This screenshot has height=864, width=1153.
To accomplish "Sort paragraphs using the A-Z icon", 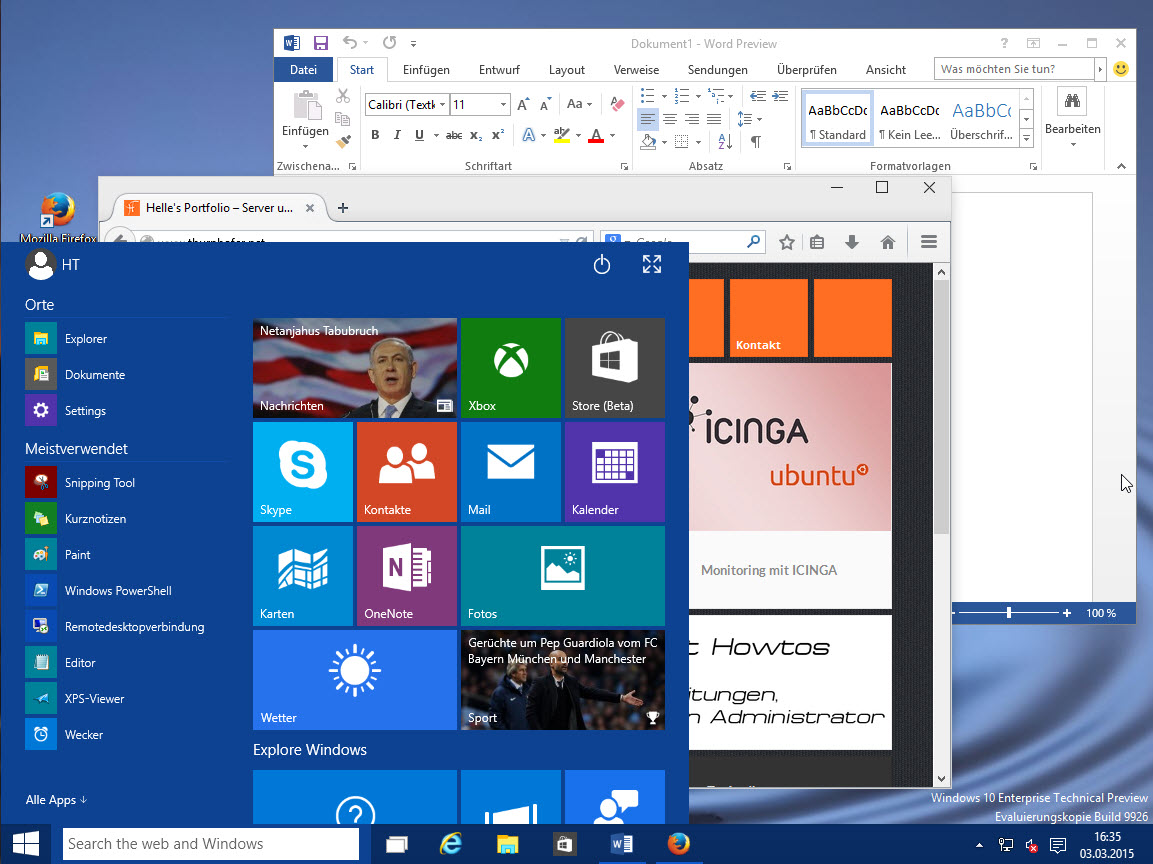I will 725,141.
